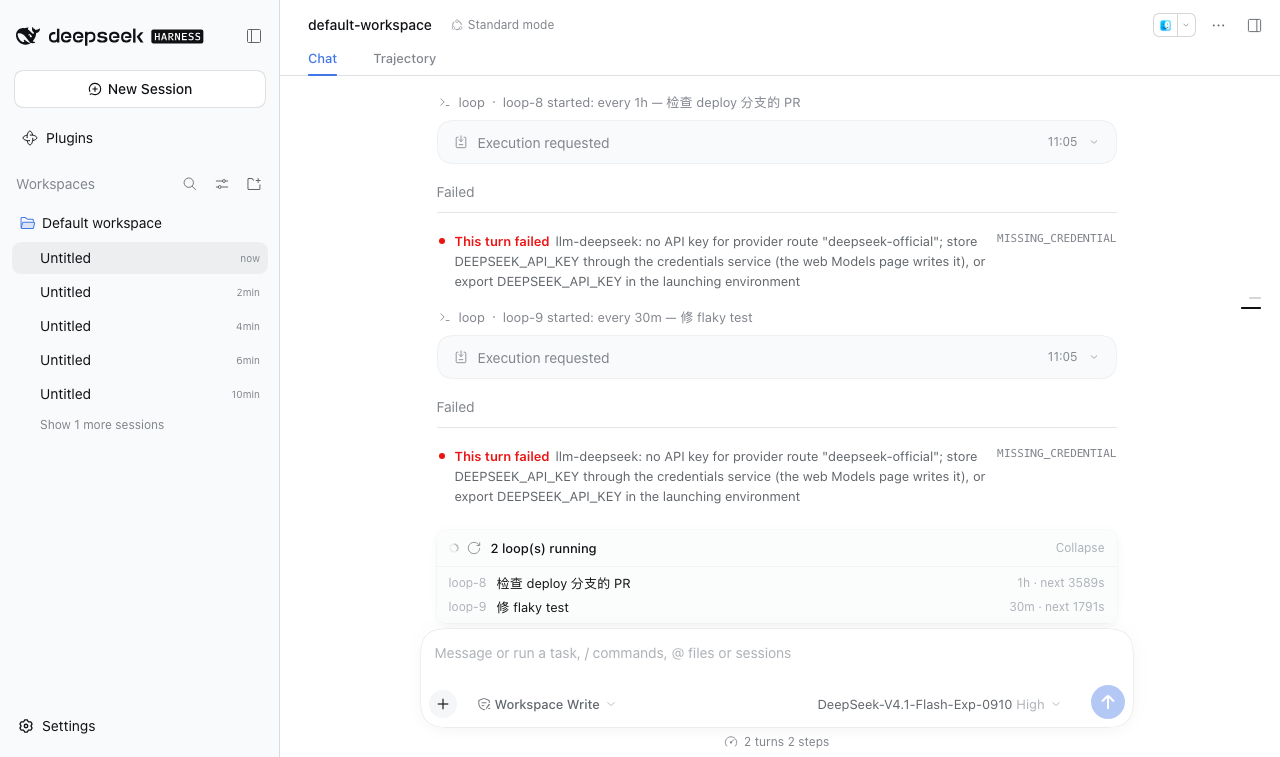Open the Untitled session from 4min
Screen dimensions: 1280x757
pos(140,326)
